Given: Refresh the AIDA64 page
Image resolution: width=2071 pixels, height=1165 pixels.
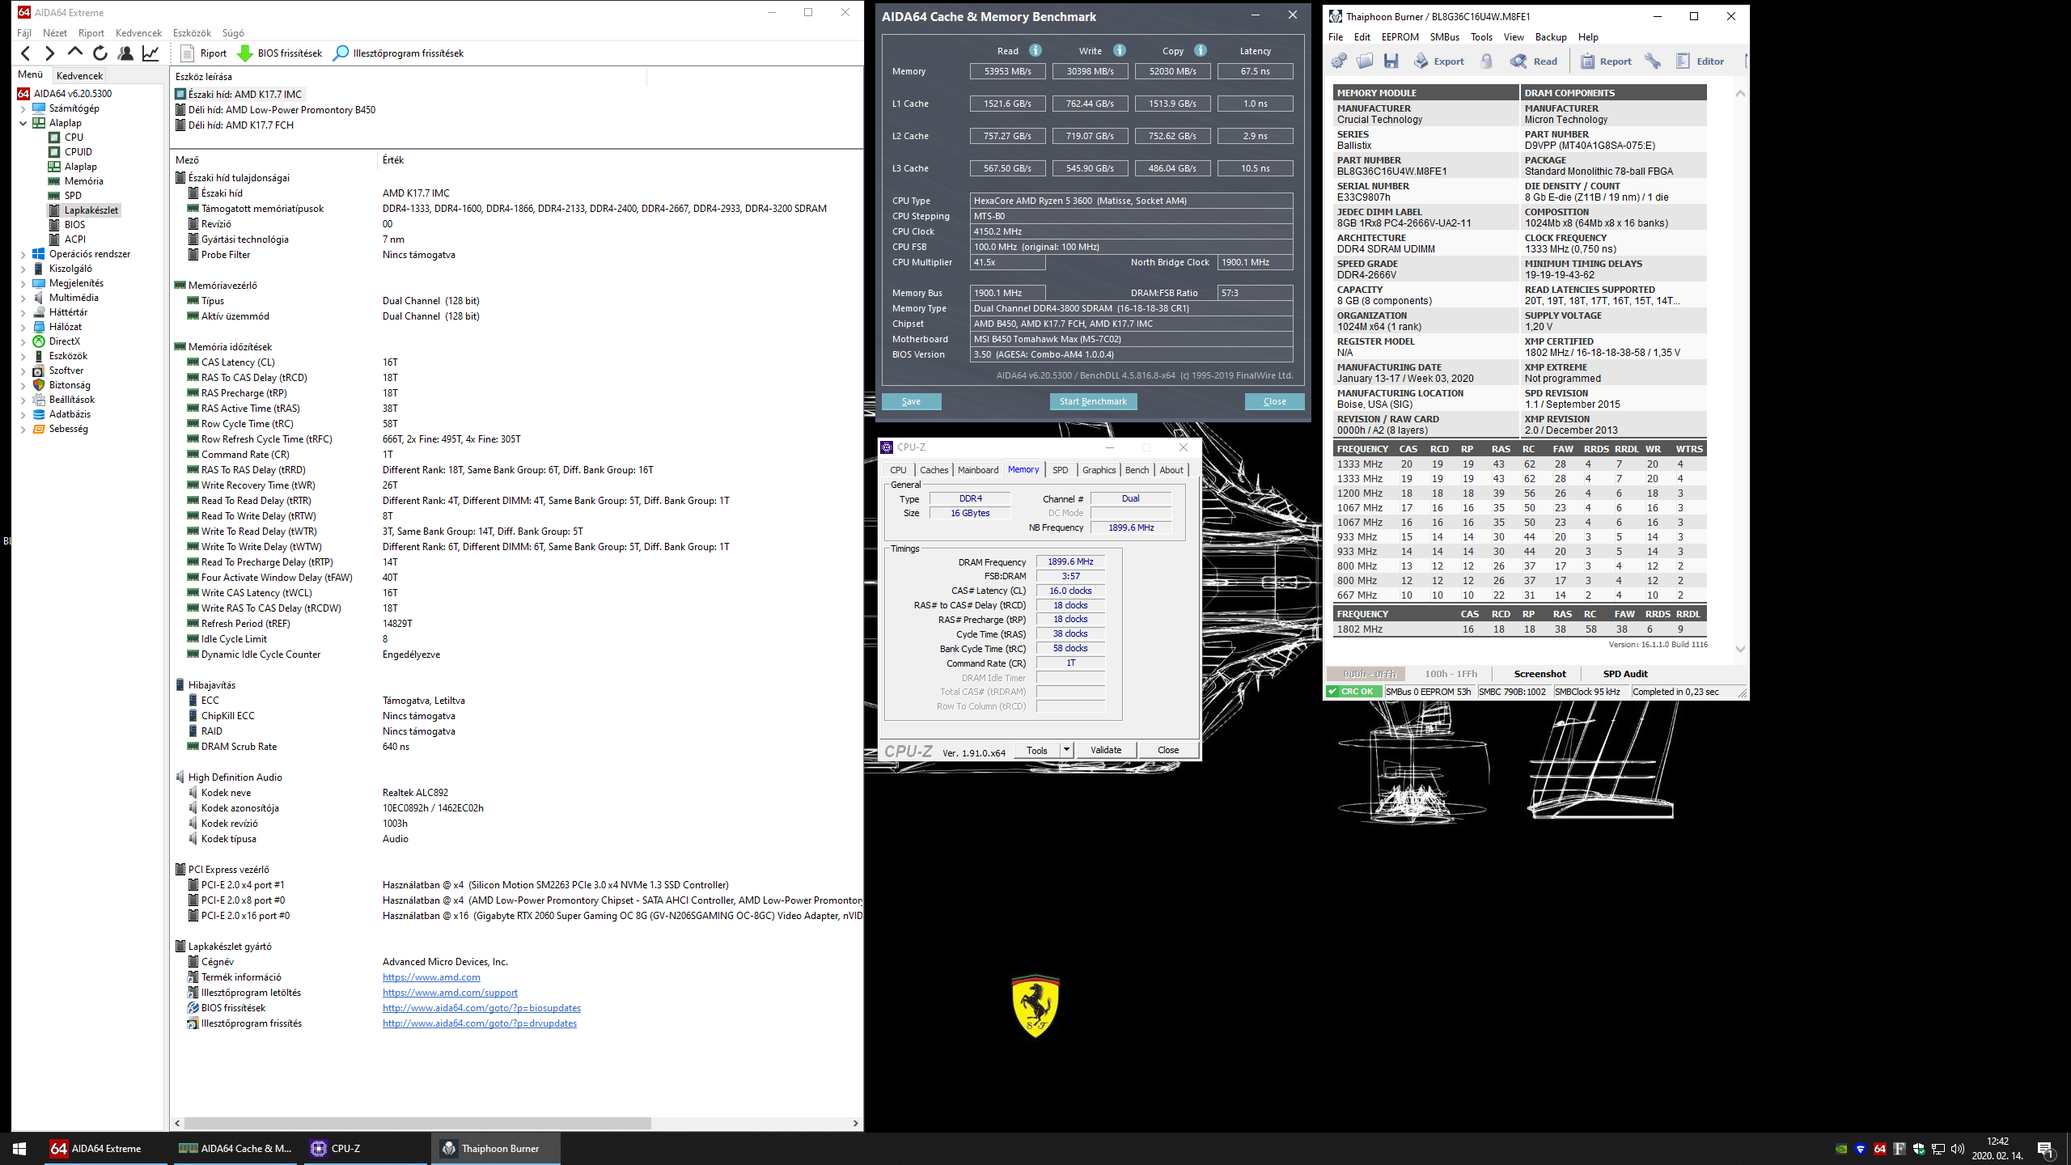Looking at the screenshot, I should [x=100, y=53].
